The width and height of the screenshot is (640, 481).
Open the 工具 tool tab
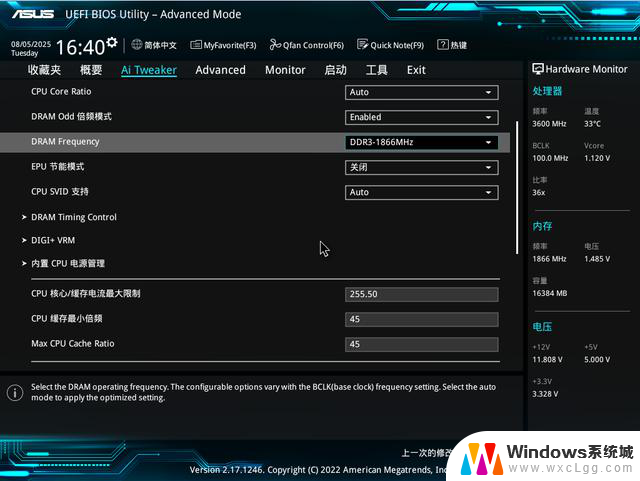pyautogui.click(x=376, y=70)
